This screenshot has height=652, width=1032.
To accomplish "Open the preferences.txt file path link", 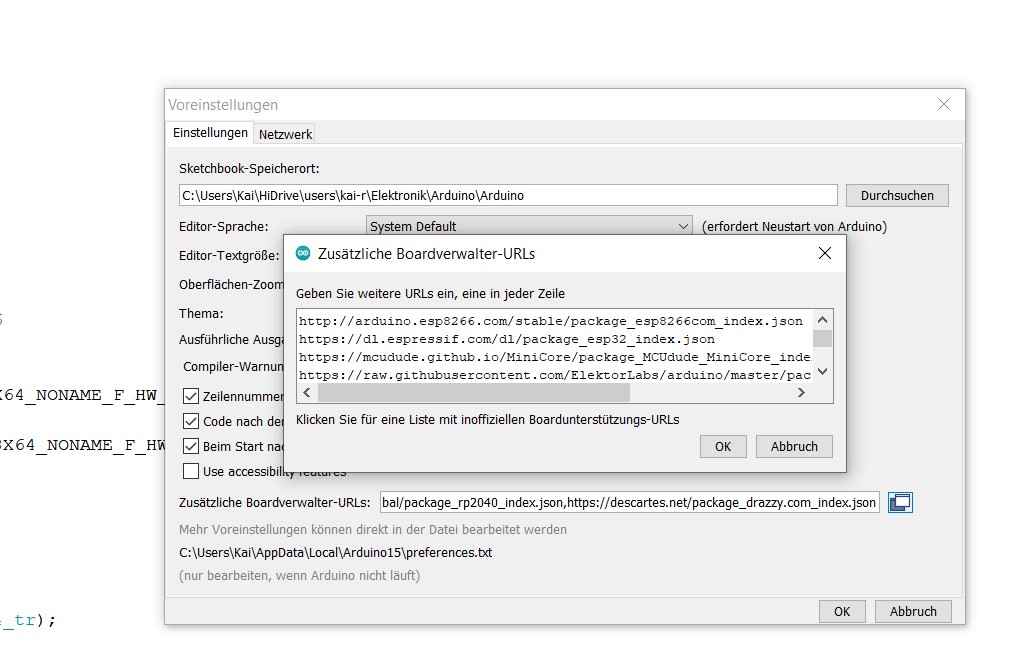I will (x=336, y=553).
